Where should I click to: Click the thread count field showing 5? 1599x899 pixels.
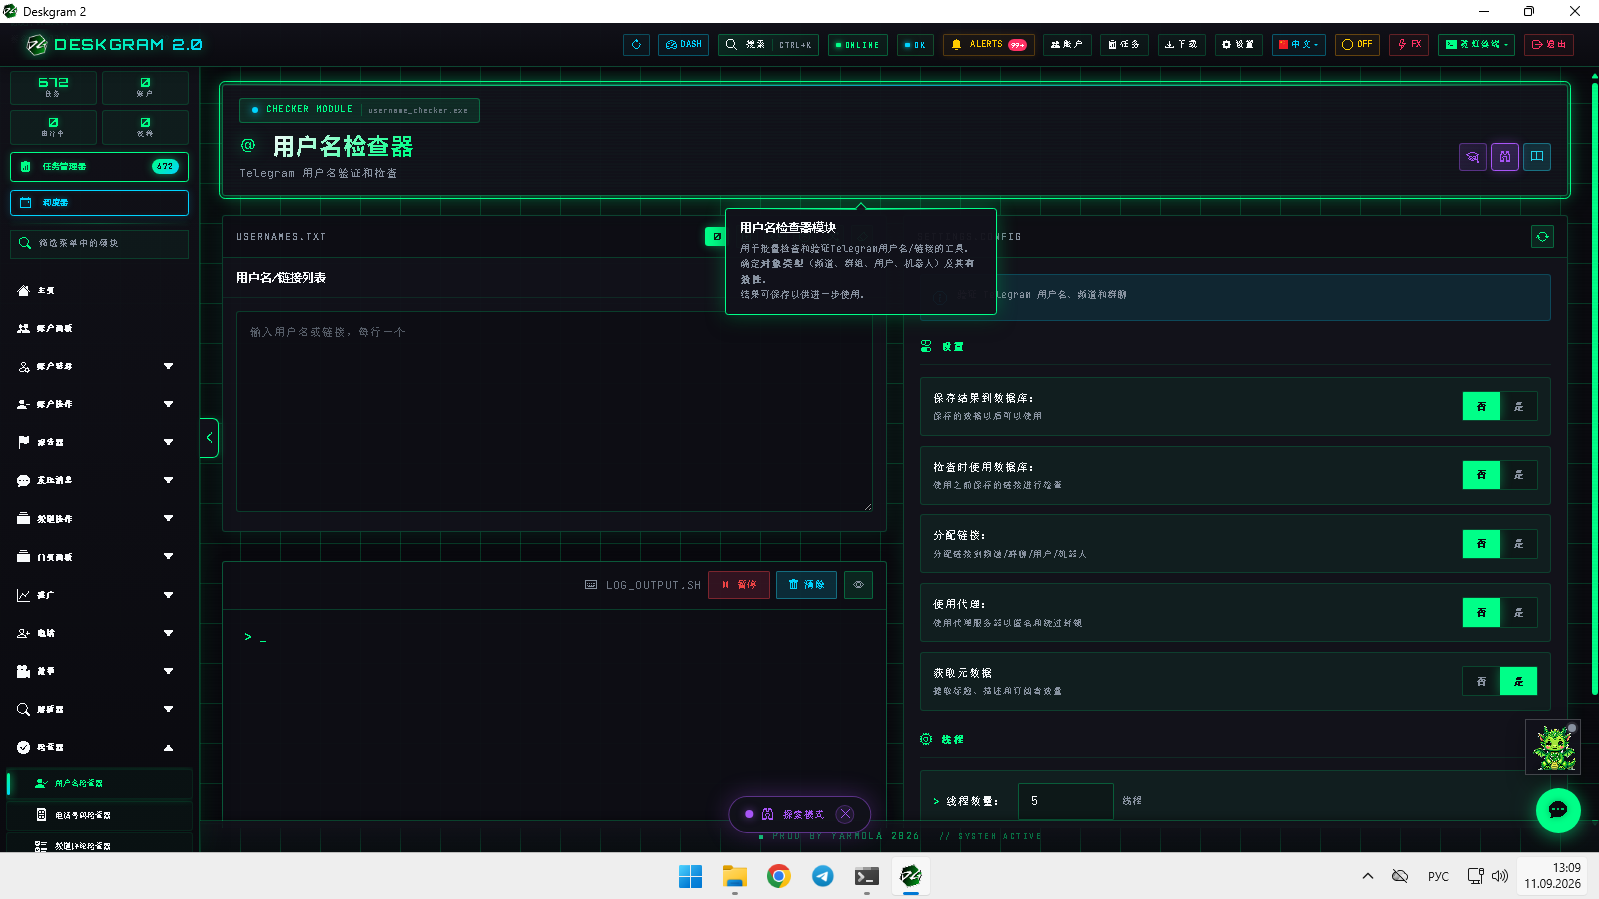click(x=1065, y=801)
